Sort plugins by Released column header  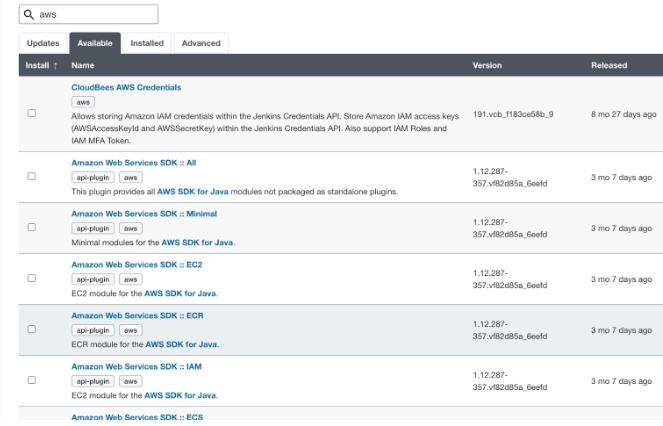click(x=609, y=66)
